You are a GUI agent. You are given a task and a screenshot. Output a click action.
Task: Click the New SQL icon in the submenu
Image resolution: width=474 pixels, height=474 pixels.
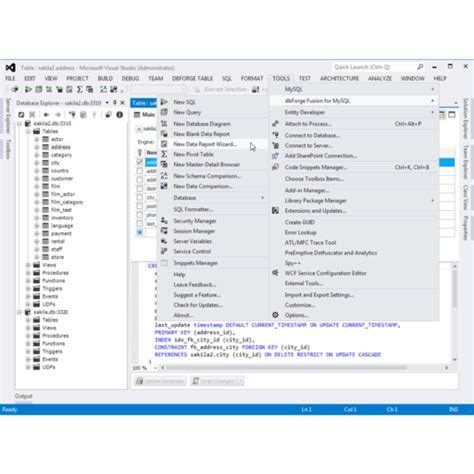pos(164,102)
